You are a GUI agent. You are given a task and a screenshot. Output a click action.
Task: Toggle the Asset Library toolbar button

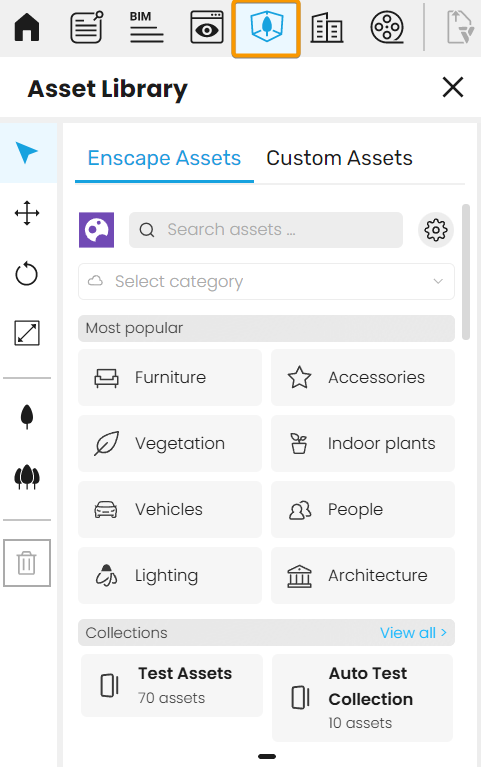266,29
